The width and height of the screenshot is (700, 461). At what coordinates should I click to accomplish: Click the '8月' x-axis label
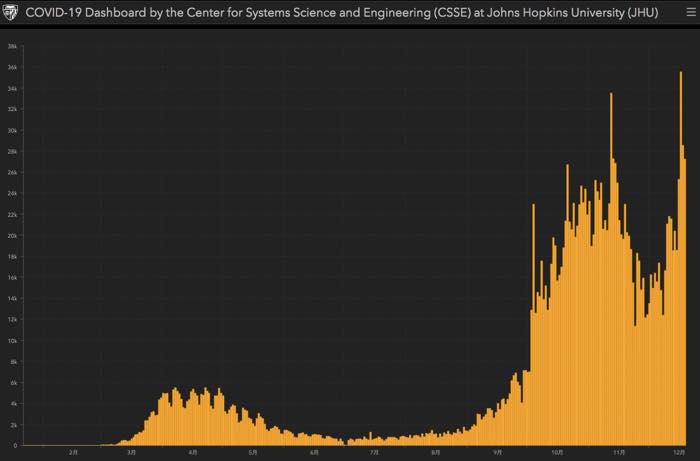436,453
